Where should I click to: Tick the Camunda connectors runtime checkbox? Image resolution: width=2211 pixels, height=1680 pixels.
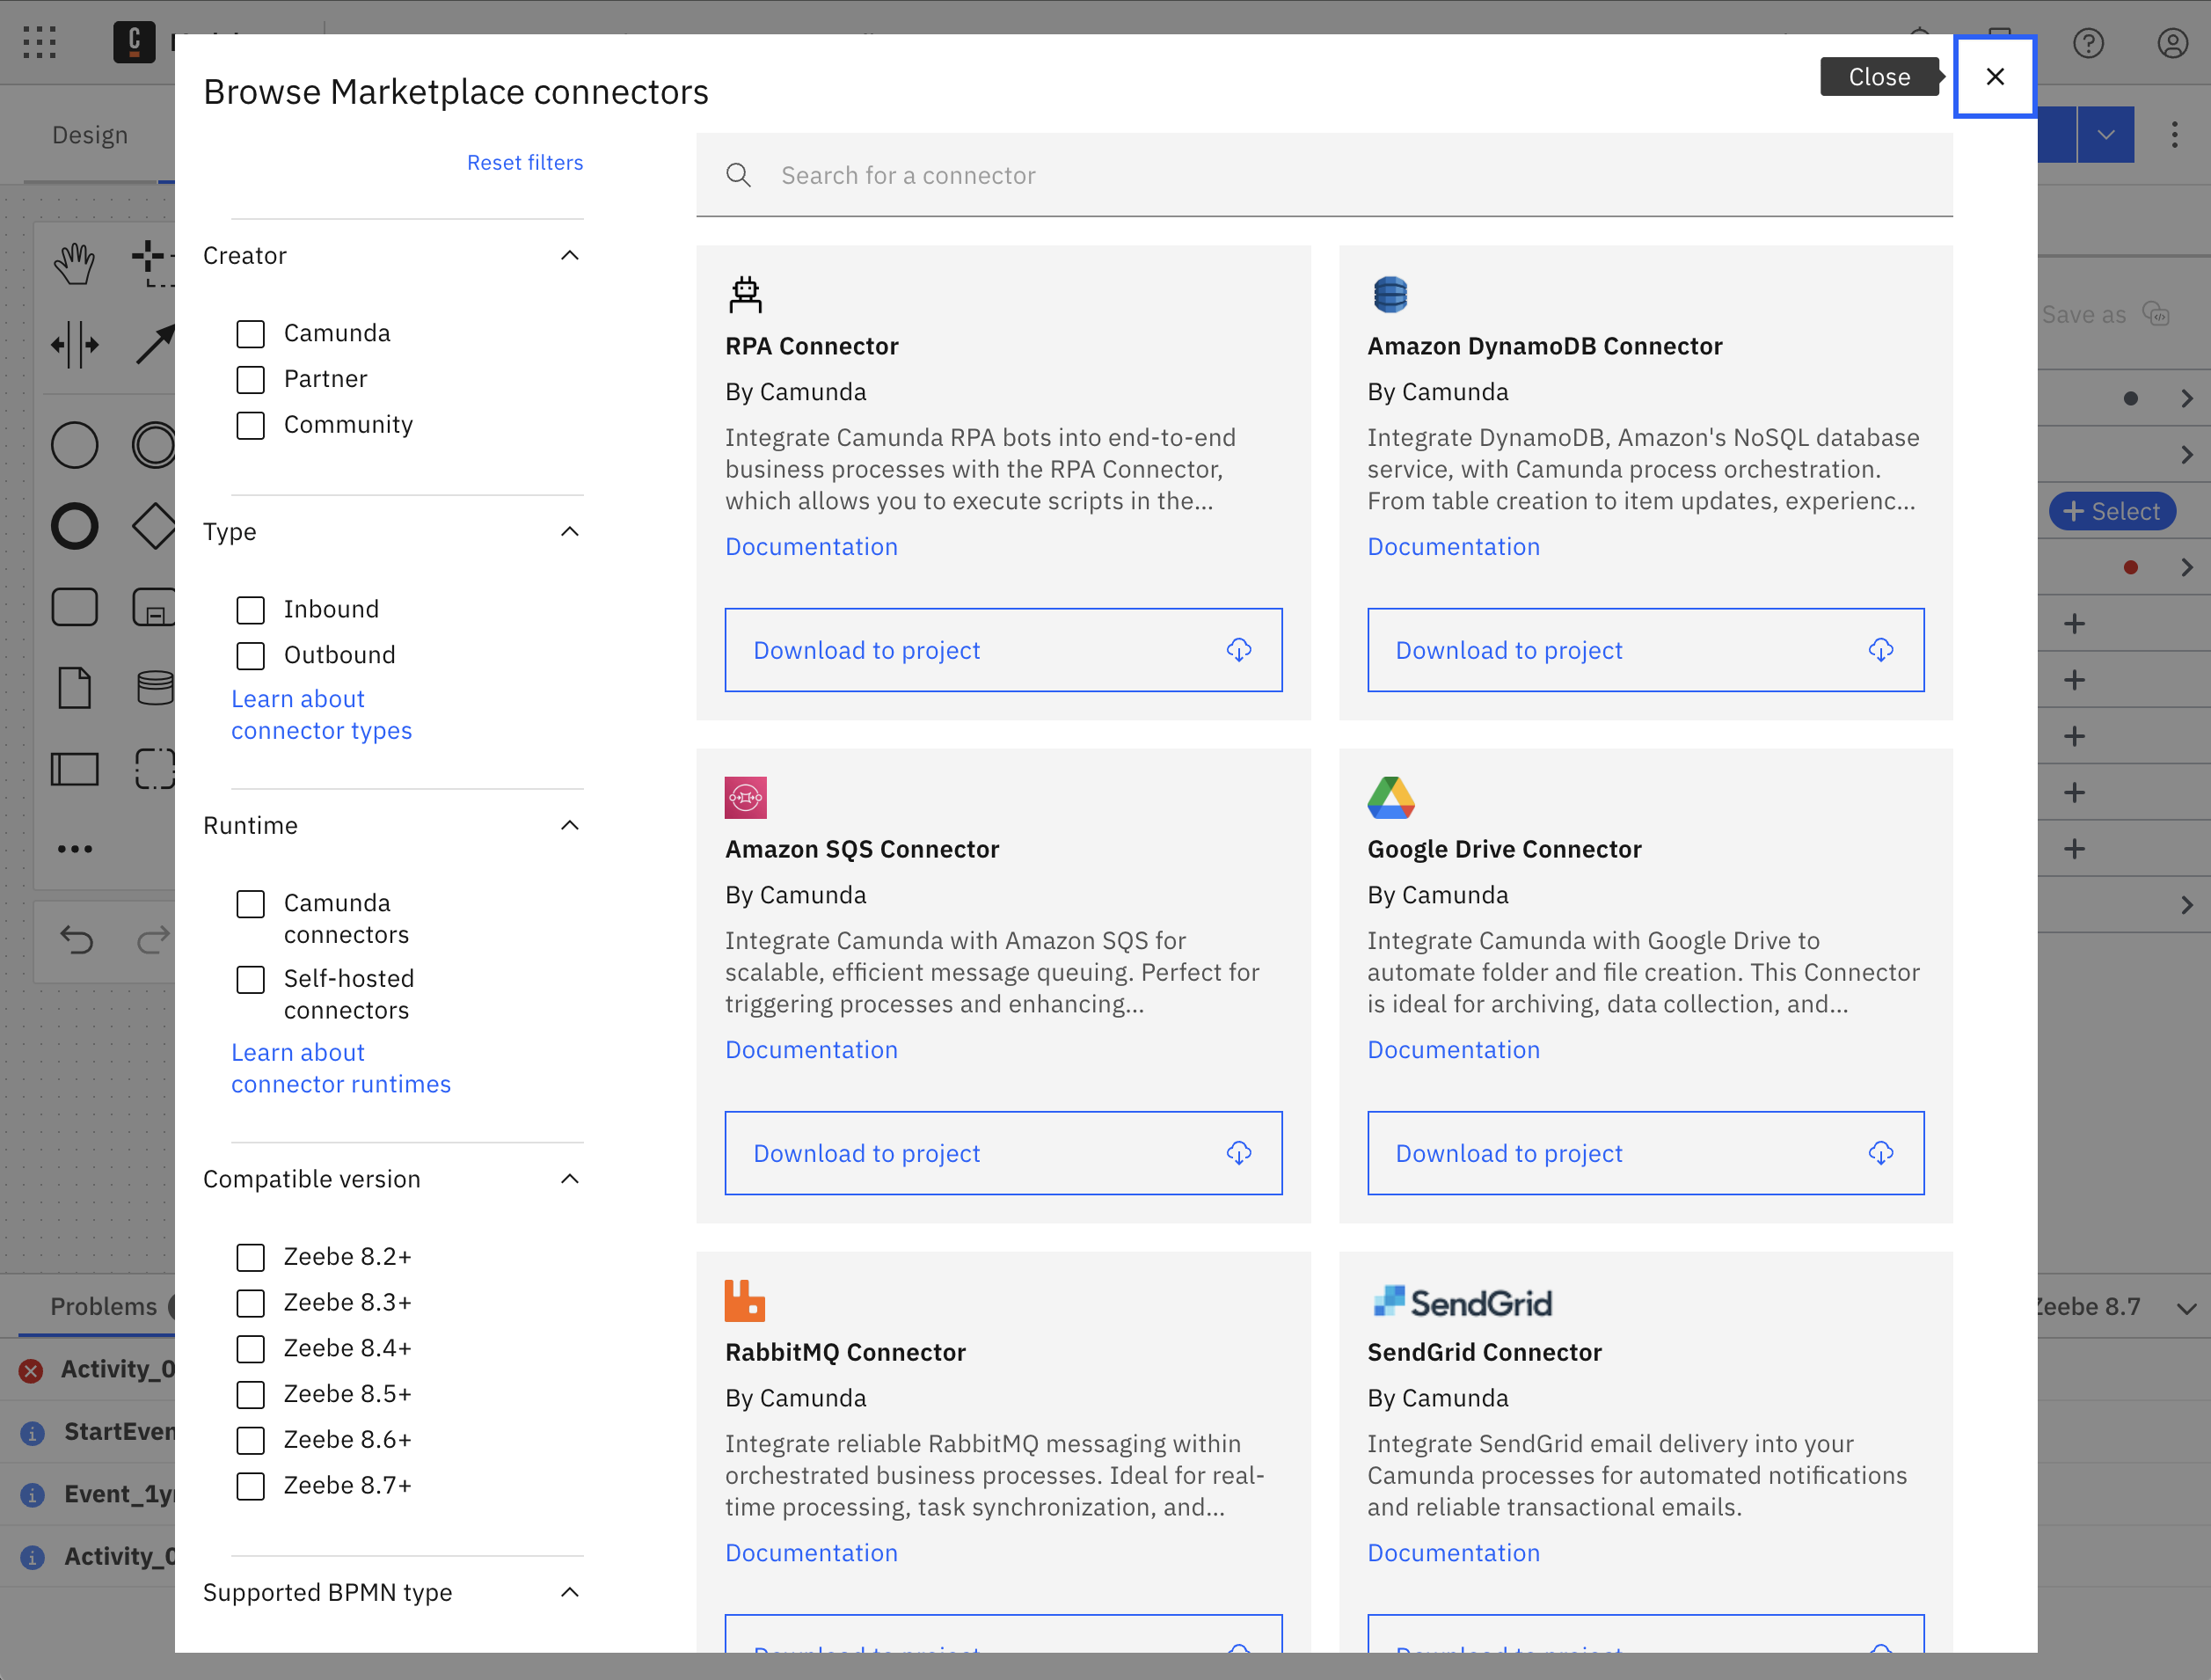pyautogui.click(x=251, y=904)
